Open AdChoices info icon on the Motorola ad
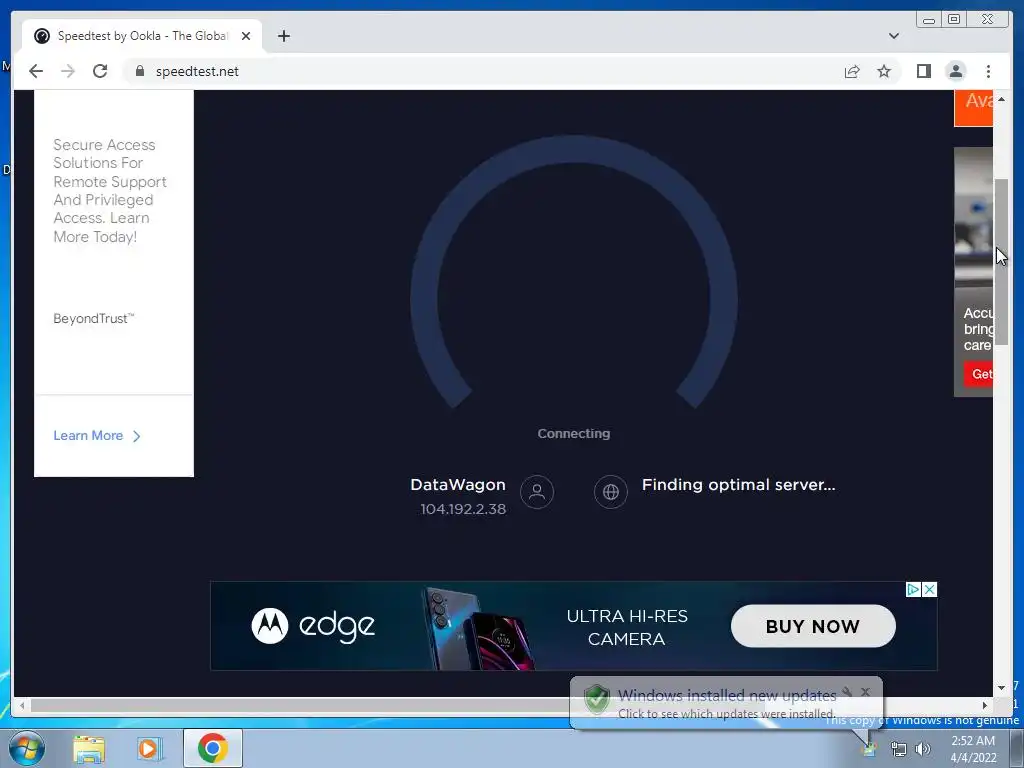Screen dimensions: 1024x768 click(913, 590)
